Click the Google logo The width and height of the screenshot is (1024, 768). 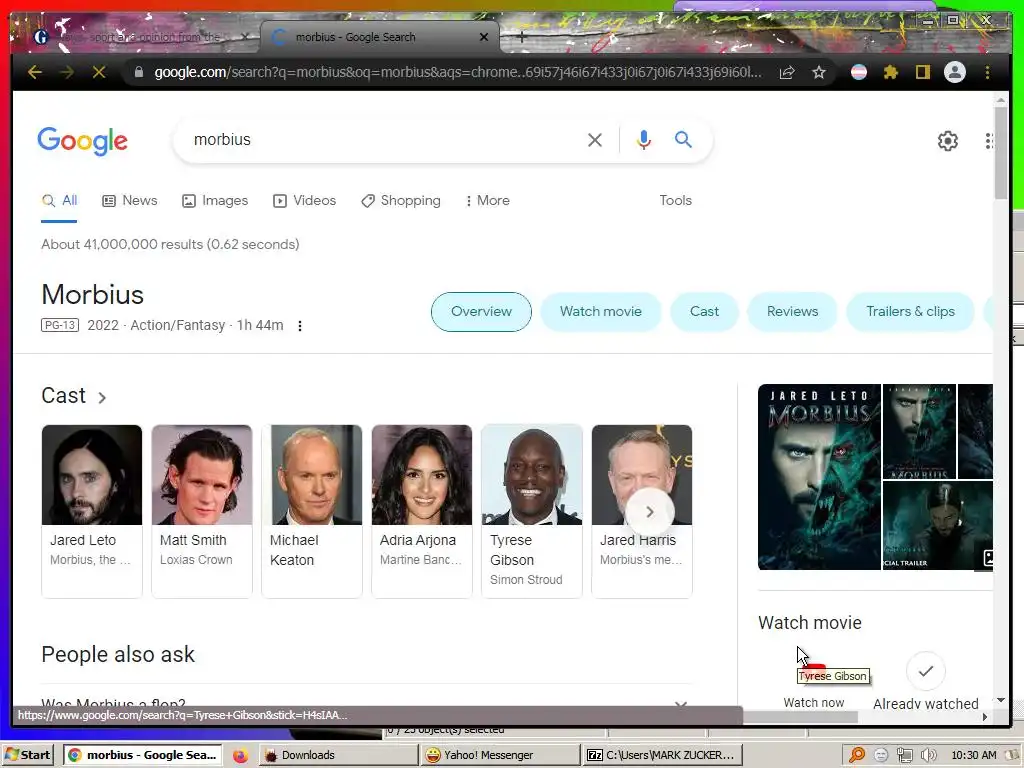[x=82, y=141]
